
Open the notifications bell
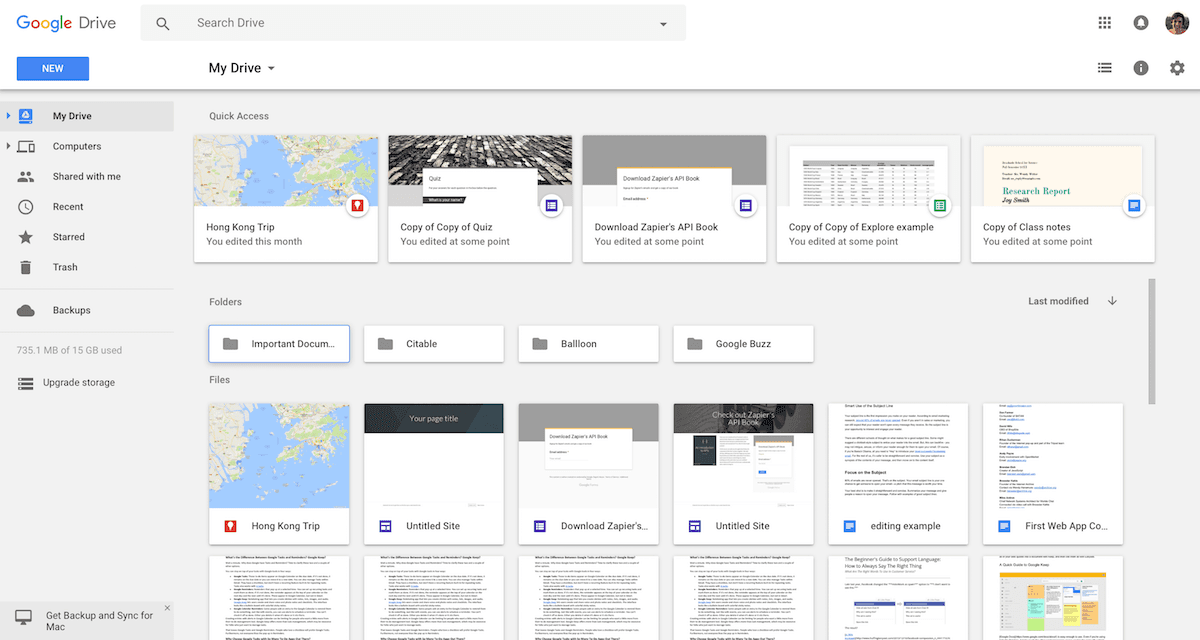(1140, 23)
